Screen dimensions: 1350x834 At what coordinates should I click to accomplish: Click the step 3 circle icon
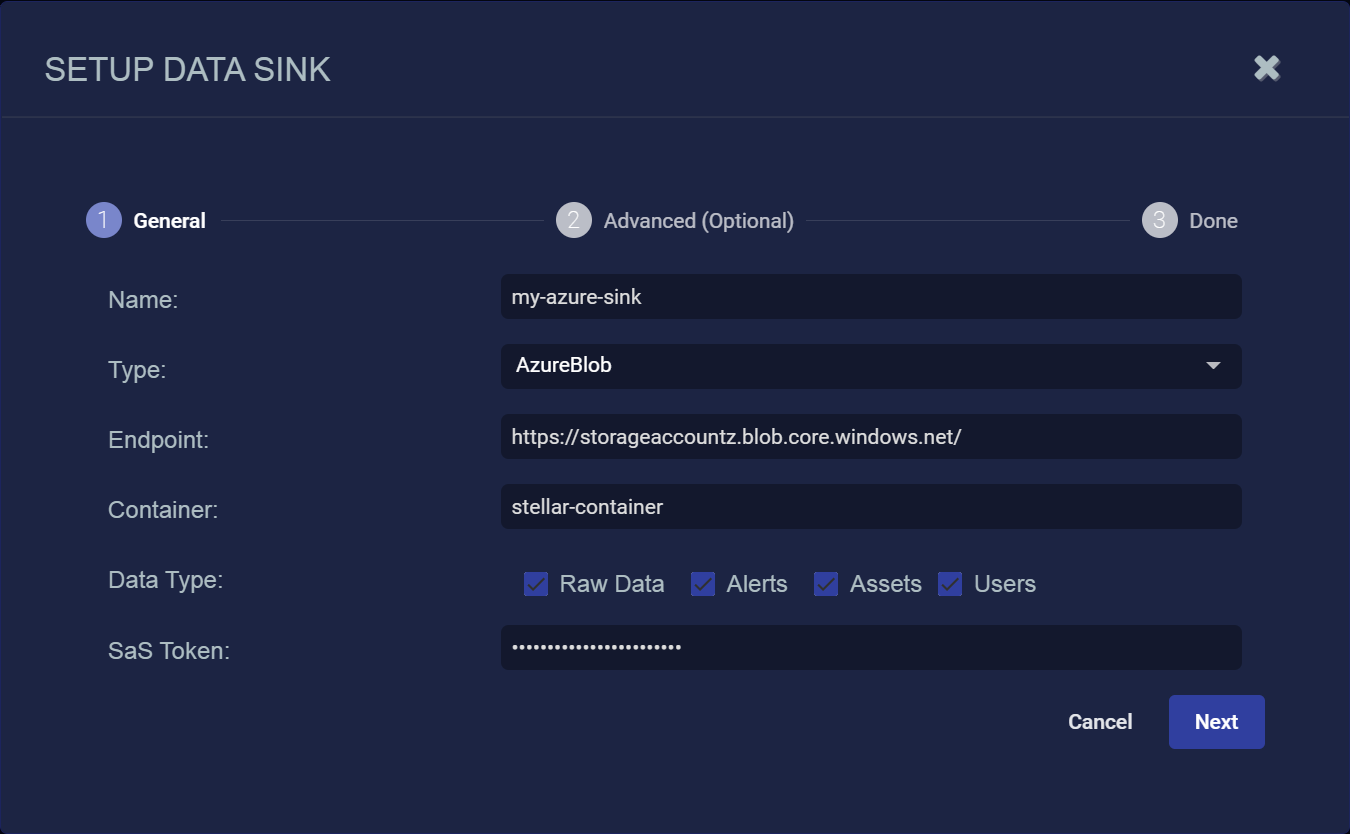[x=1160, y=220]
